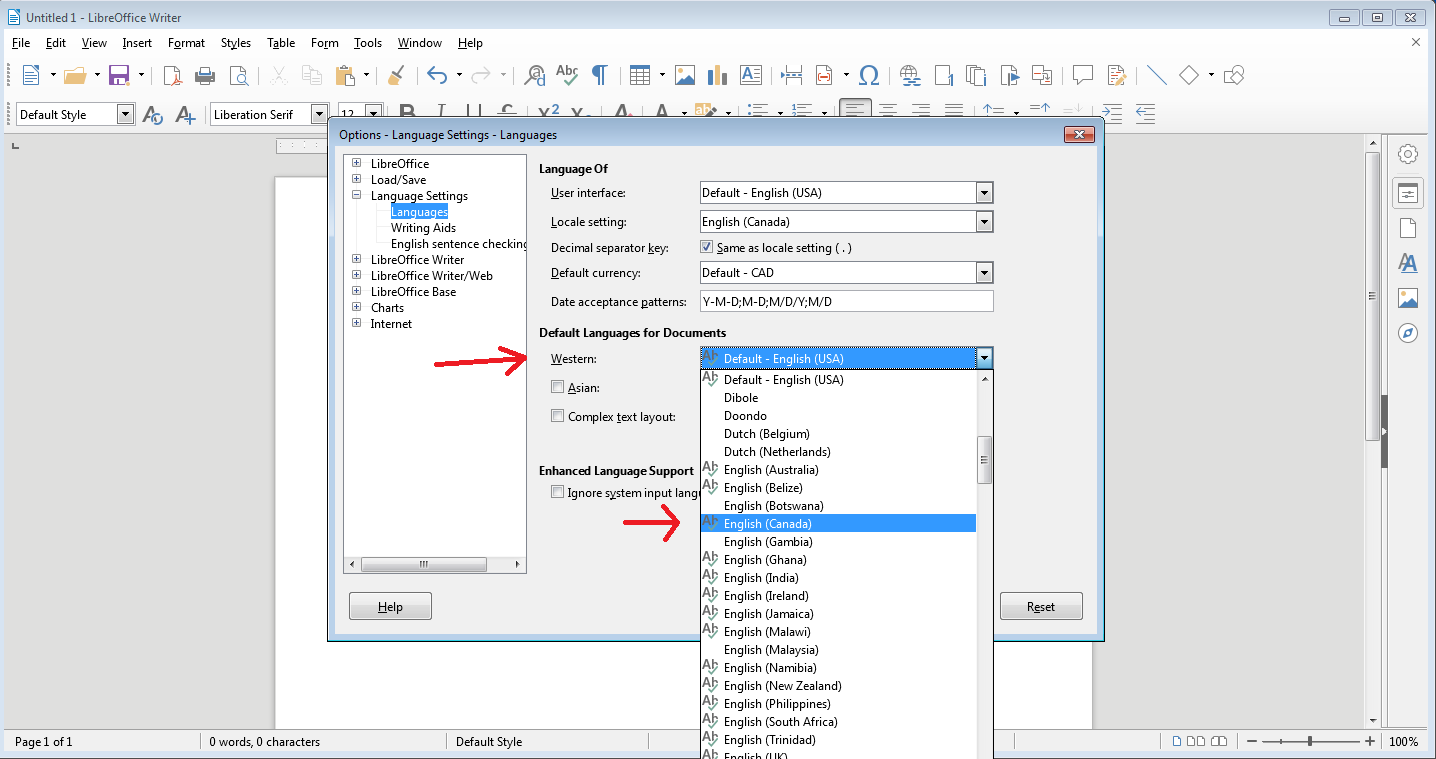The width and height of the screenshot is (1436, 759).
Task: Open sidebar settings gear icon
Action: [x=1408, y=154]
